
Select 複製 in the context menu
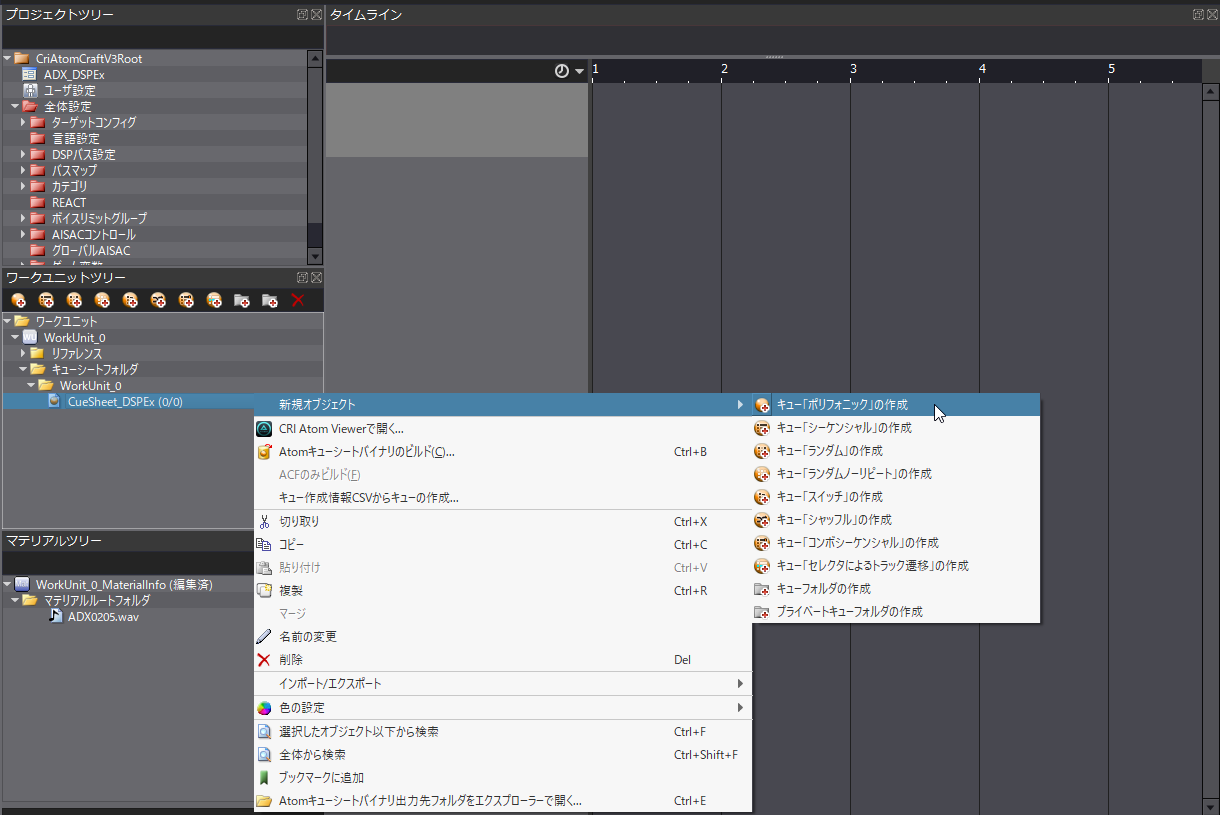502,590
